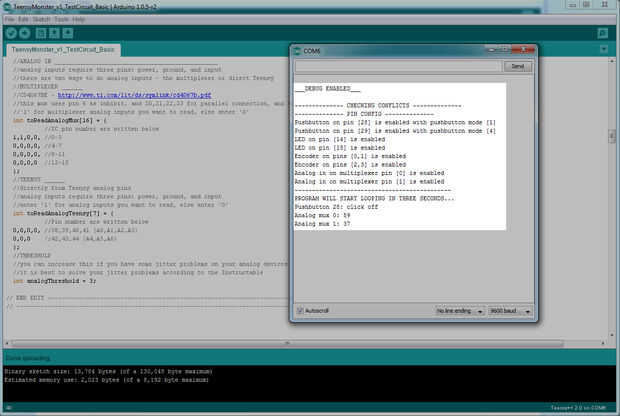
Task: Click the 'CHECKING CONFLICTS' serial output line
Action: pyautogui.click(x=378, y=106)
